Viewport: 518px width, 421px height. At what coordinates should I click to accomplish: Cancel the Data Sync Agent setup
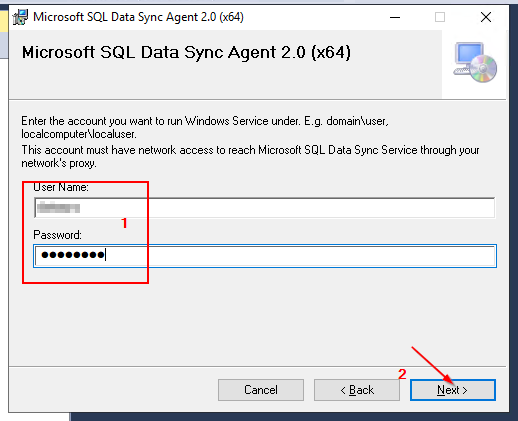(261, 390)
